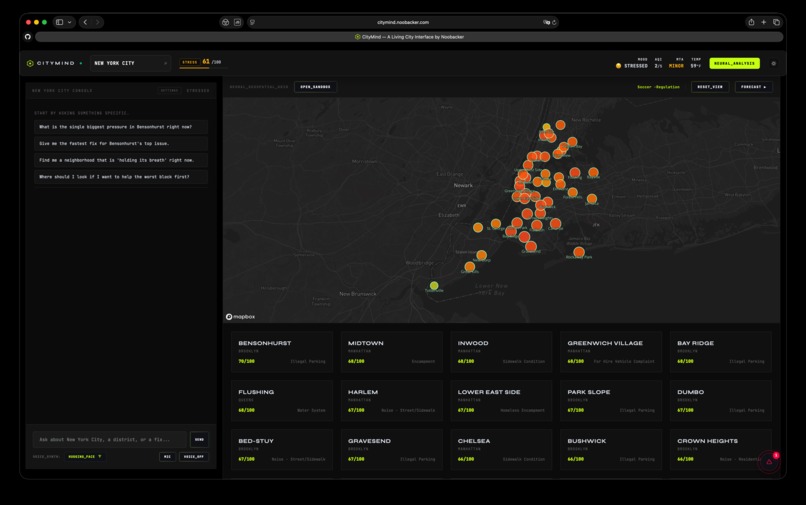Click the yellow-green Tottenville map marker
This screenshot has height=505, width=806.
pyautogui.click(x=434, y=285)
